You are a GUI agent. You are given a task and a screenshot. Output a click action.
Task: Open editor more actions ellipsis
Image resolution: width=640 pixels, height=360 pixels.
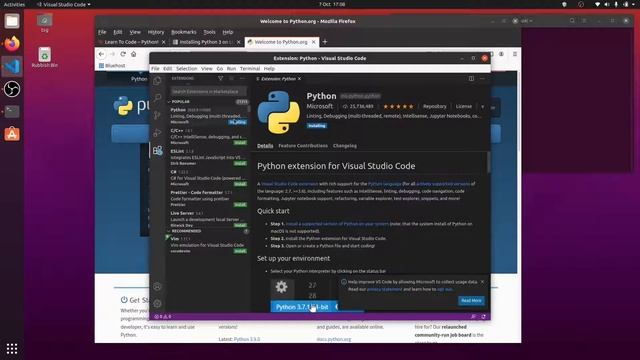coord(482,78)
